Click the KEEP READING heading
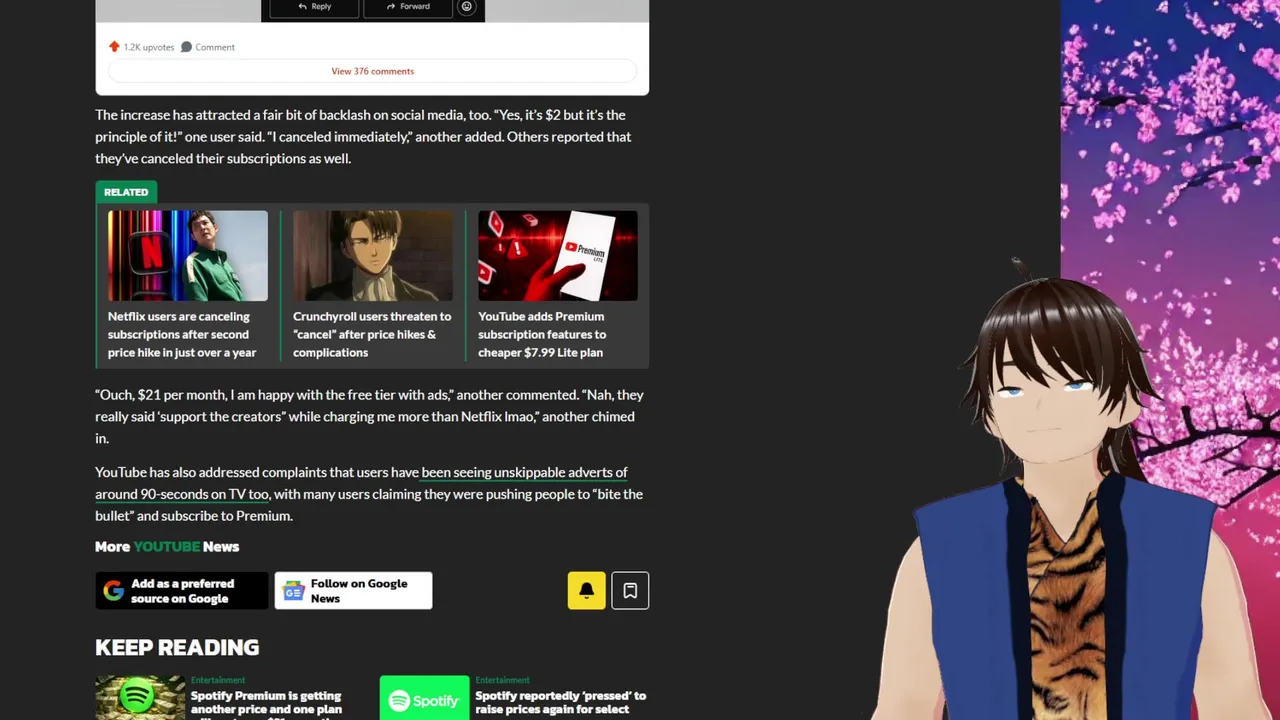This screenshot has height=720, width=1280. click(177, 647)
